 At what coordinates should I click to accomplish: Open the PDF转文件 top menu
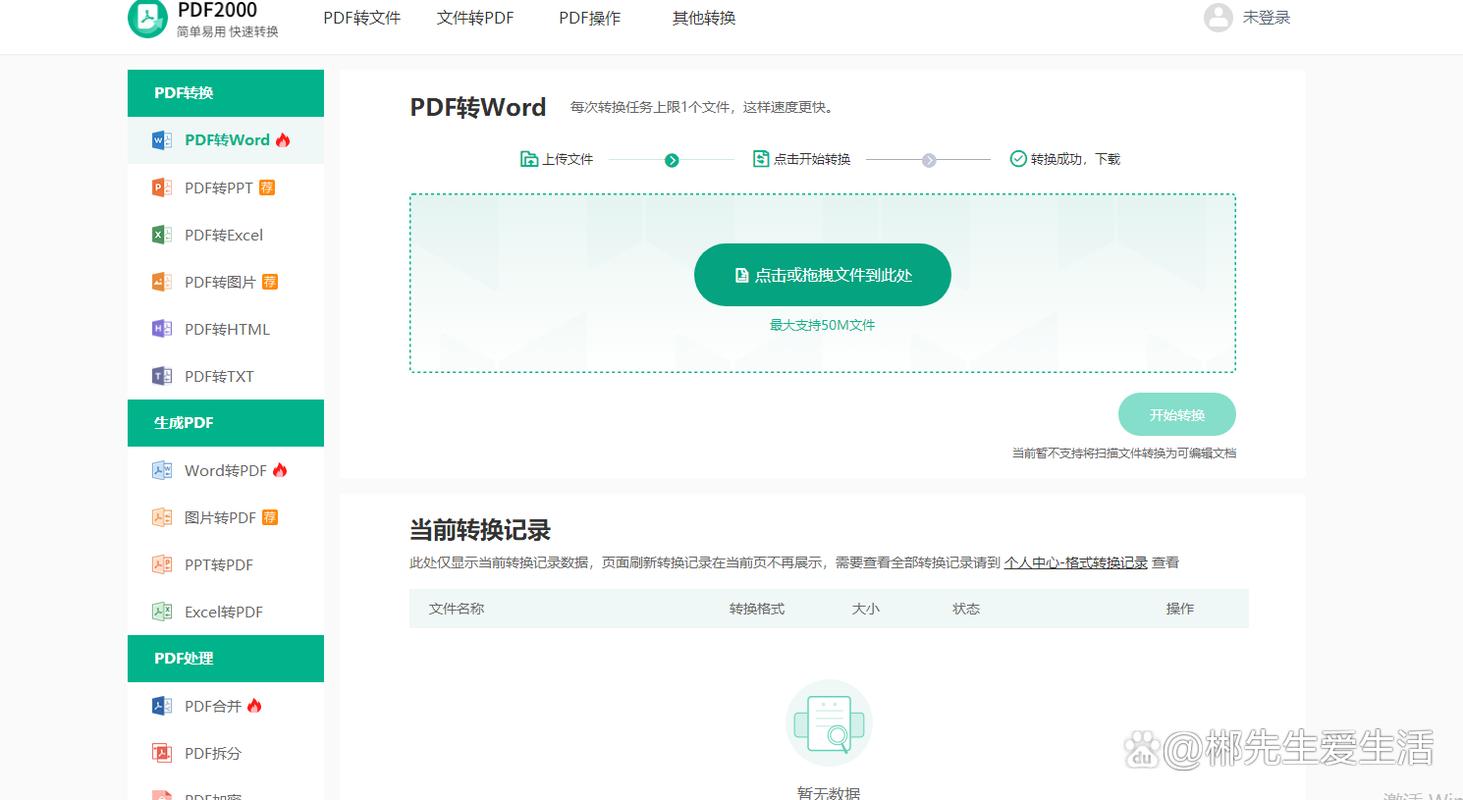point(362,18)
